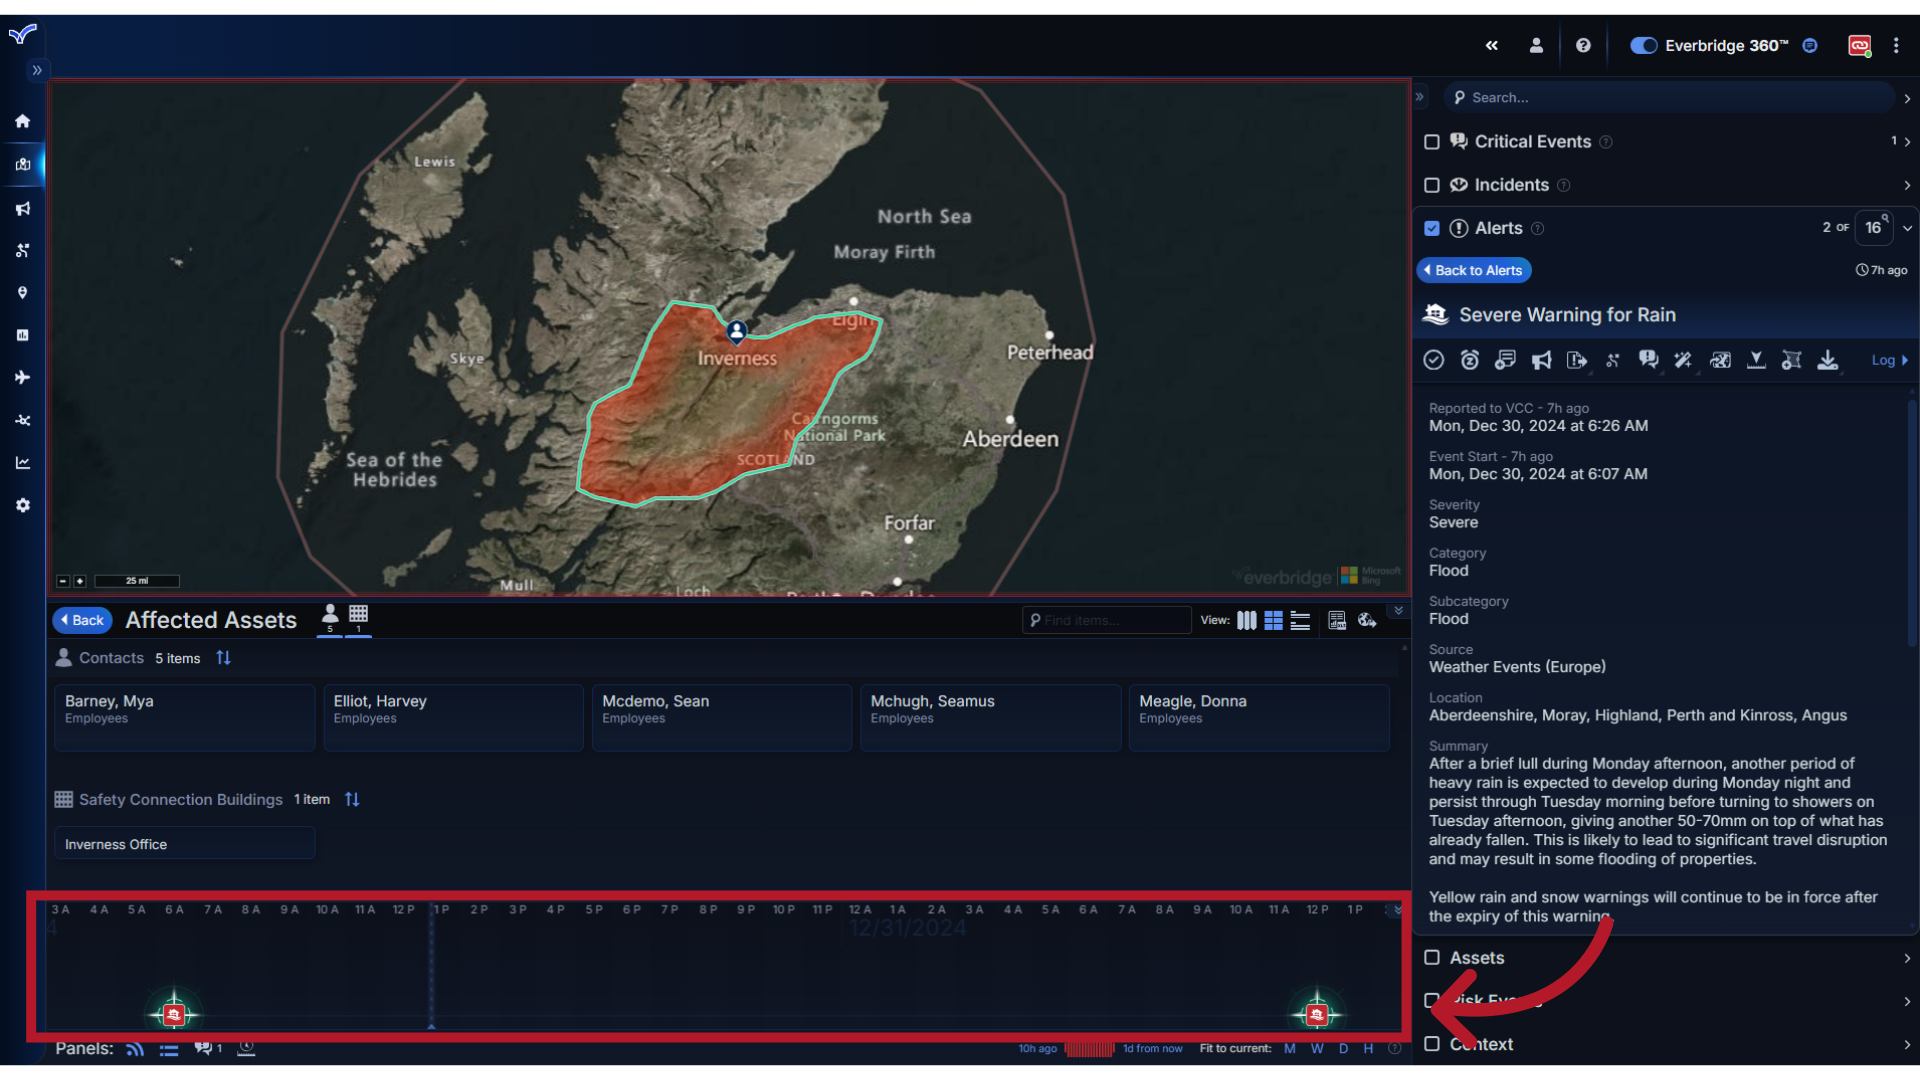Open the analytics chart icon in the sidebar
This screenshot has height=1080, width=1920.
22,462
